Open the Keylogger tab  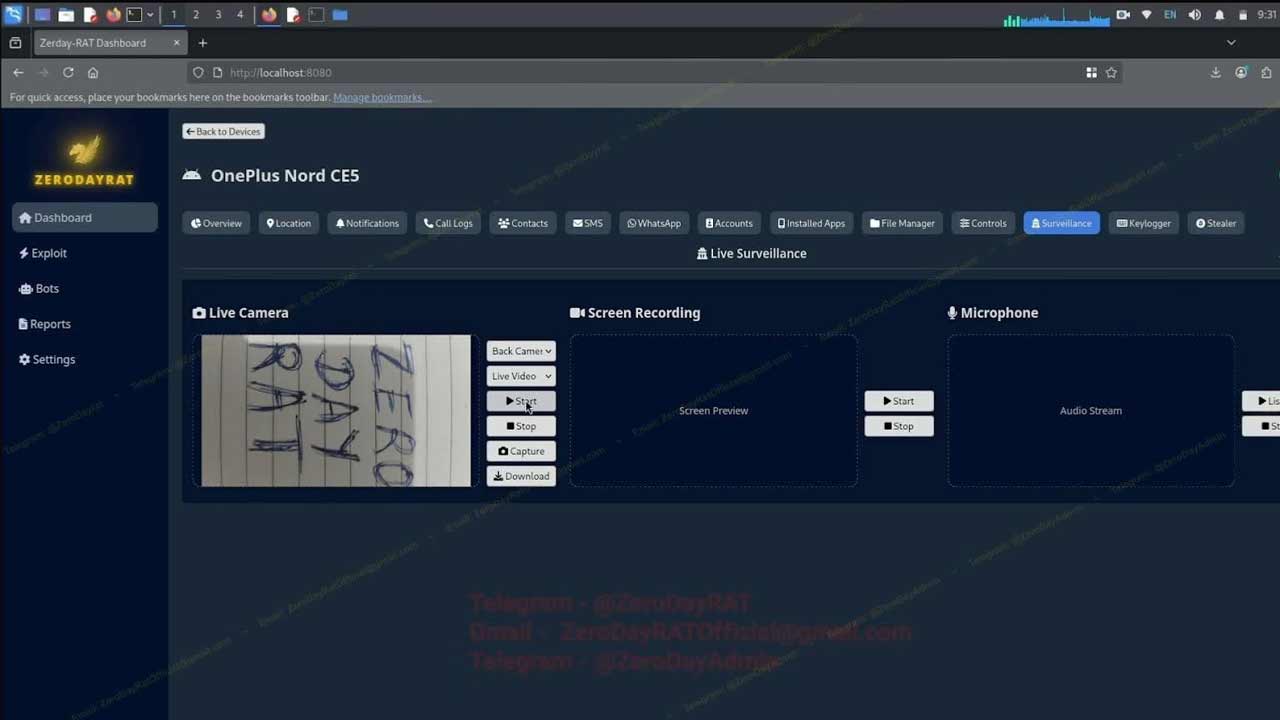click(1144, 223)
